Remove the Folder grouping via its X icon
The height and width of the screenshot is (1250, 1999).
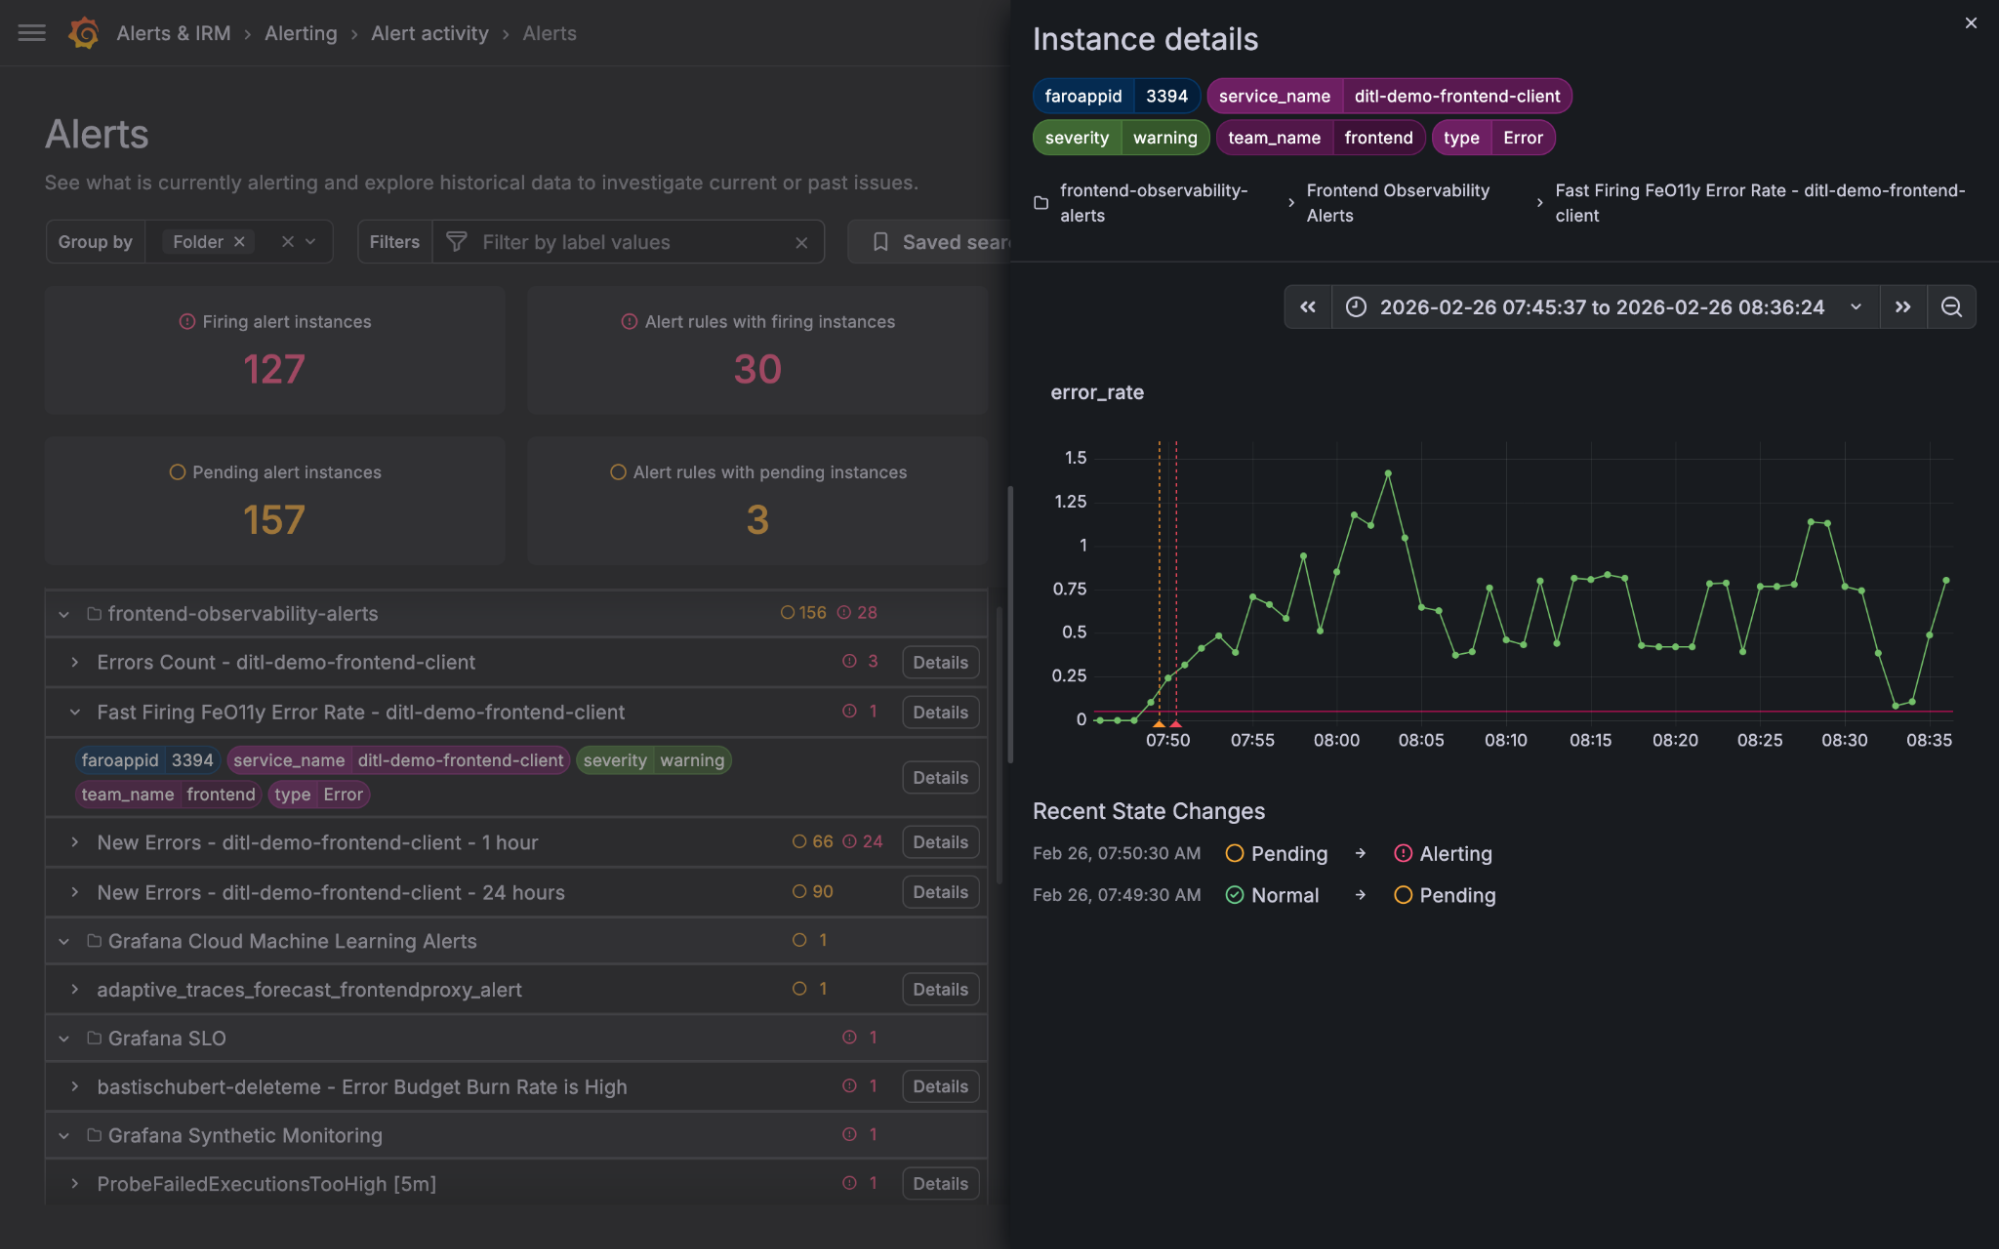click(239, 241)
